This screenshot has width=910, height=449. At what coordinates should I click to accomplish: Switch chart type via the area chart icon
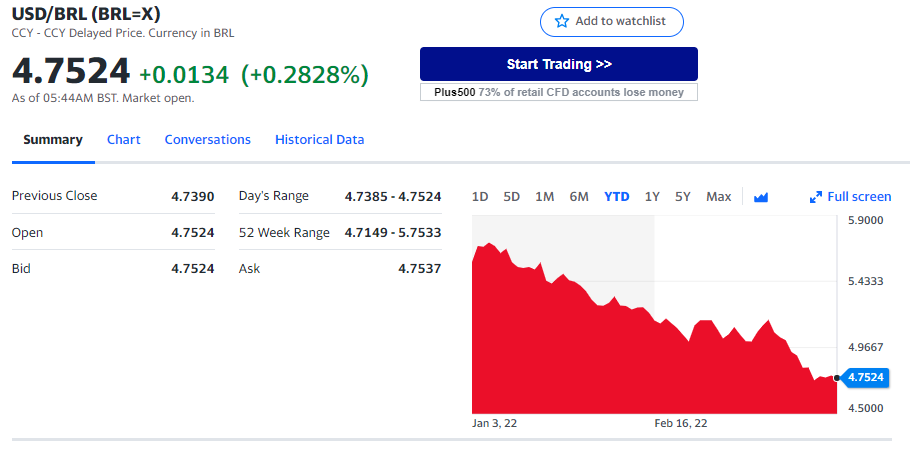(761, 197)
